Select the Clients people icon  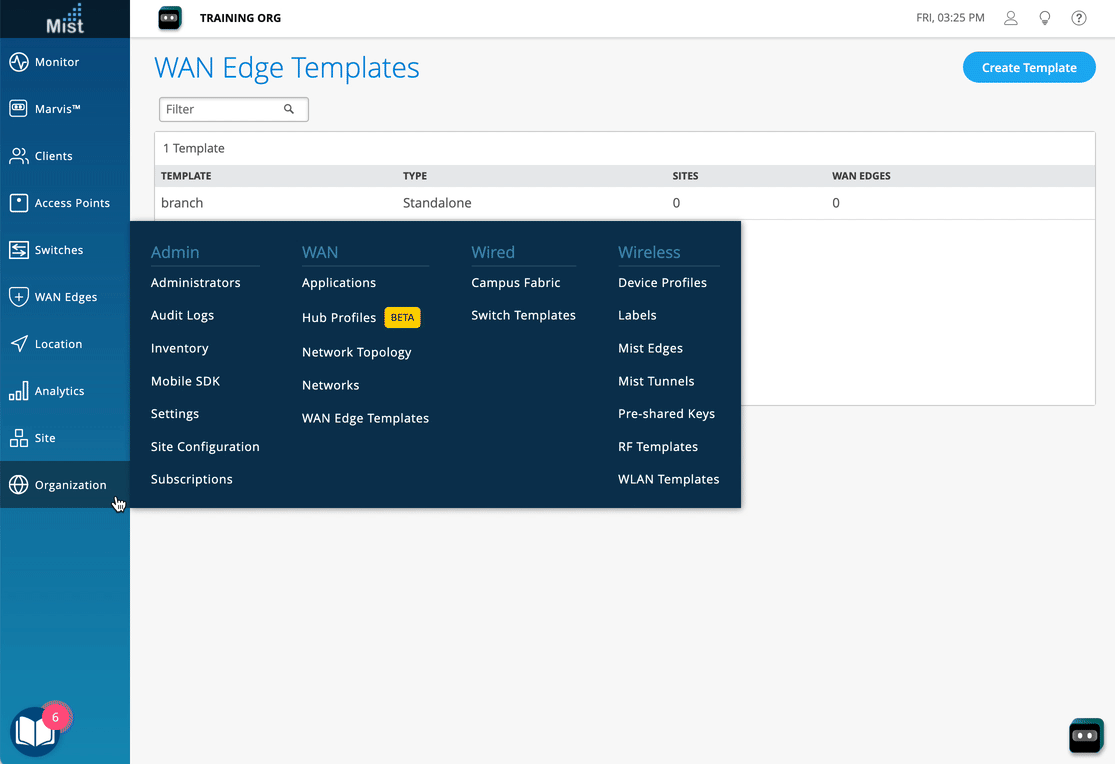pos(19,156)
